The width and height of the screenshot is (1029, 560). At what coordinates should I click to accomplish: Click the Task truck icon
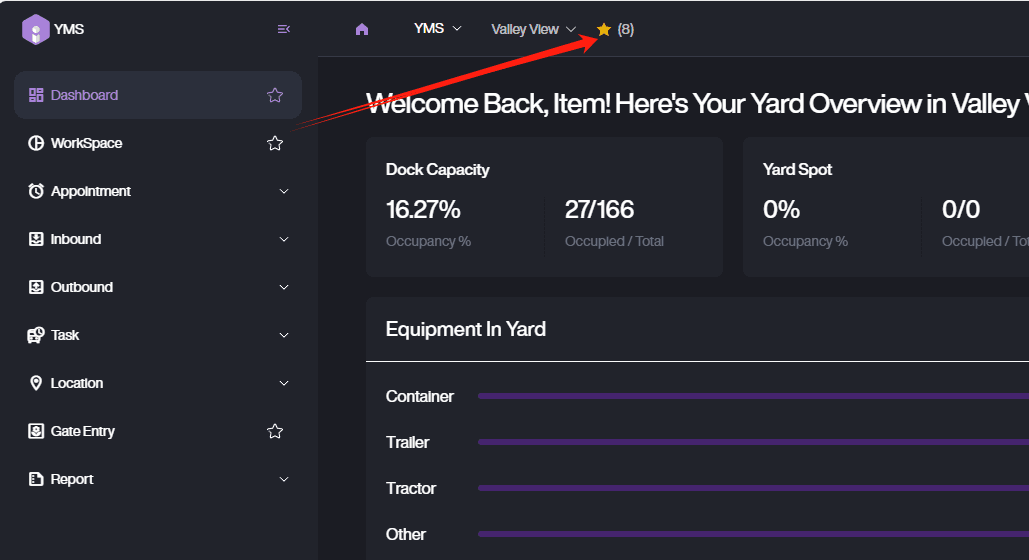coord(36,335)
